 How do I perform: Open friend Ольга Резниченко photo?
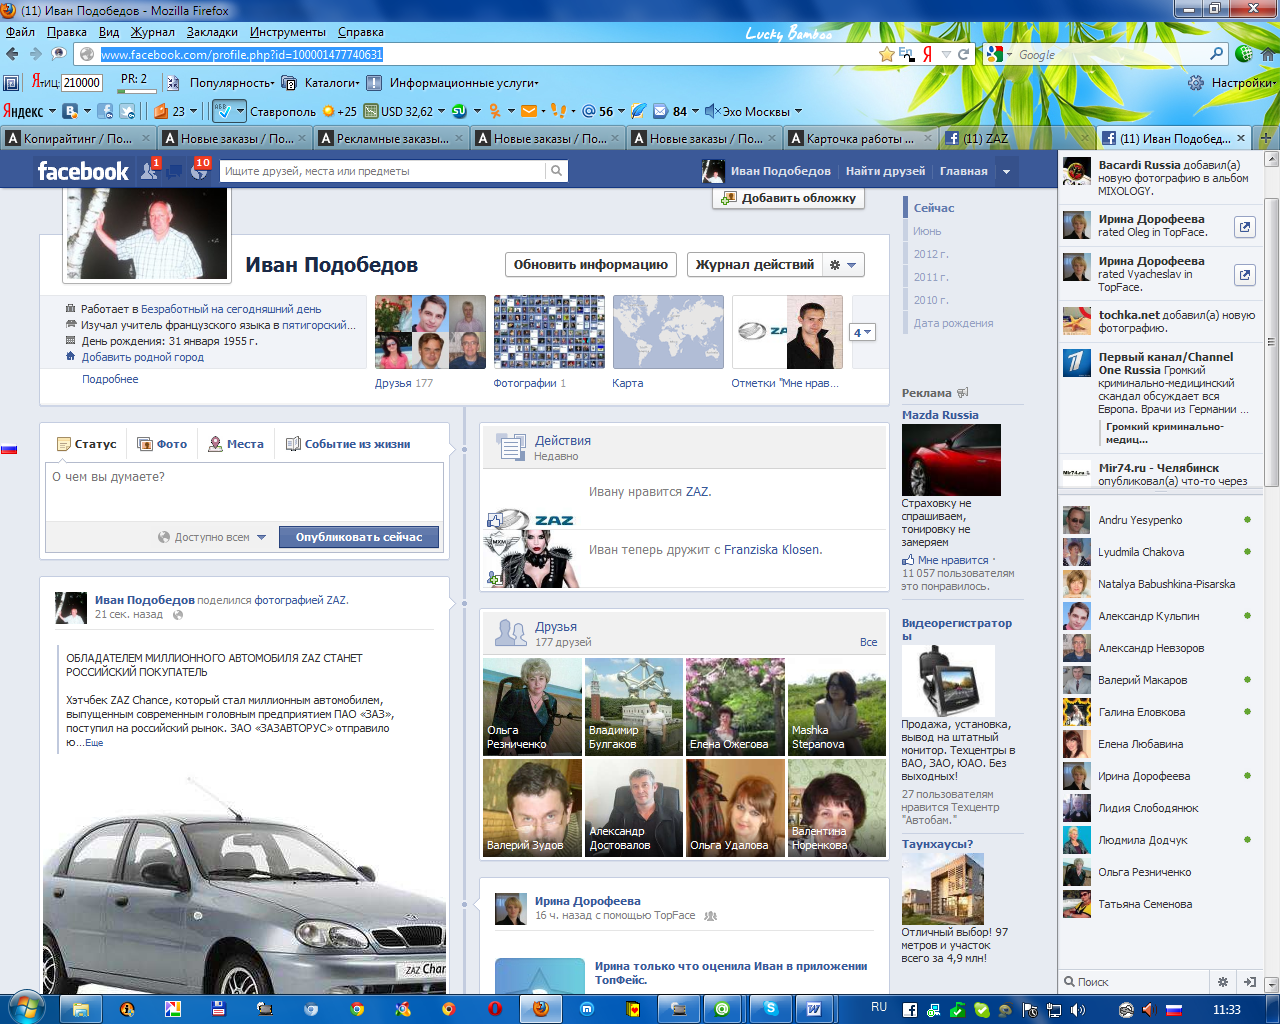tap(532, 706)
